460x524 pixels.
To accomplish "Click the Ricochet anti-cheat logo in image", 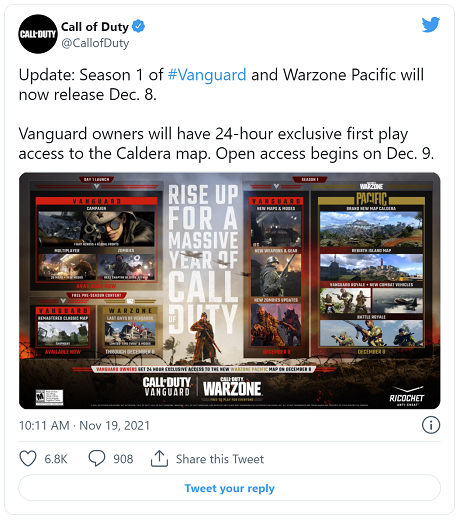I will (407, 396).
